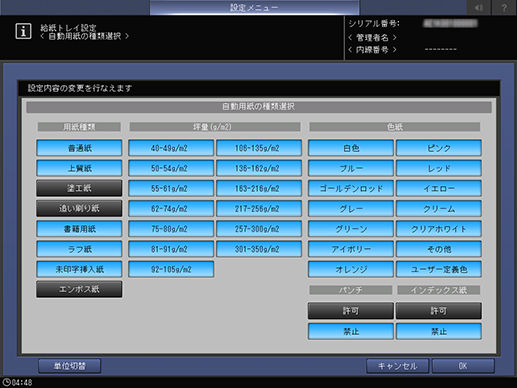The height and width of the screenshot is (388, 517).
Task: Set パンチ to 禁止
Action: pyautogui.click(x=351, y=331)
